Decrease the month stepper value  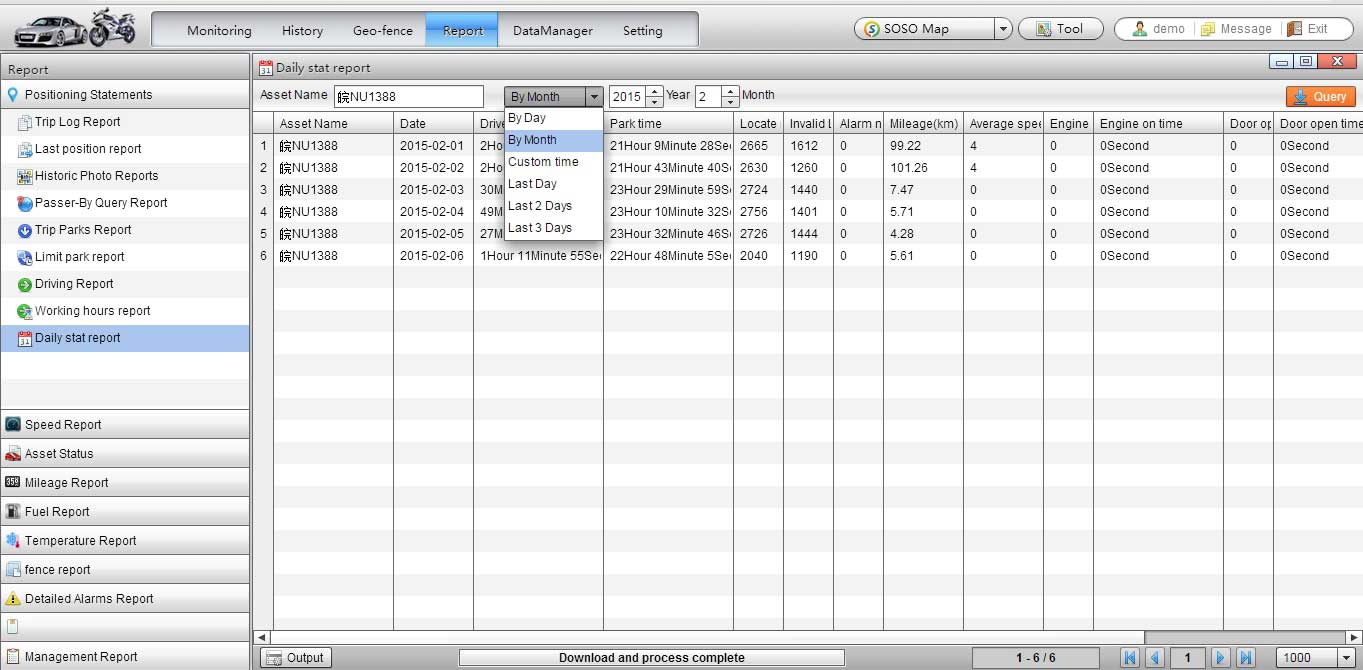tap(731, 102)
